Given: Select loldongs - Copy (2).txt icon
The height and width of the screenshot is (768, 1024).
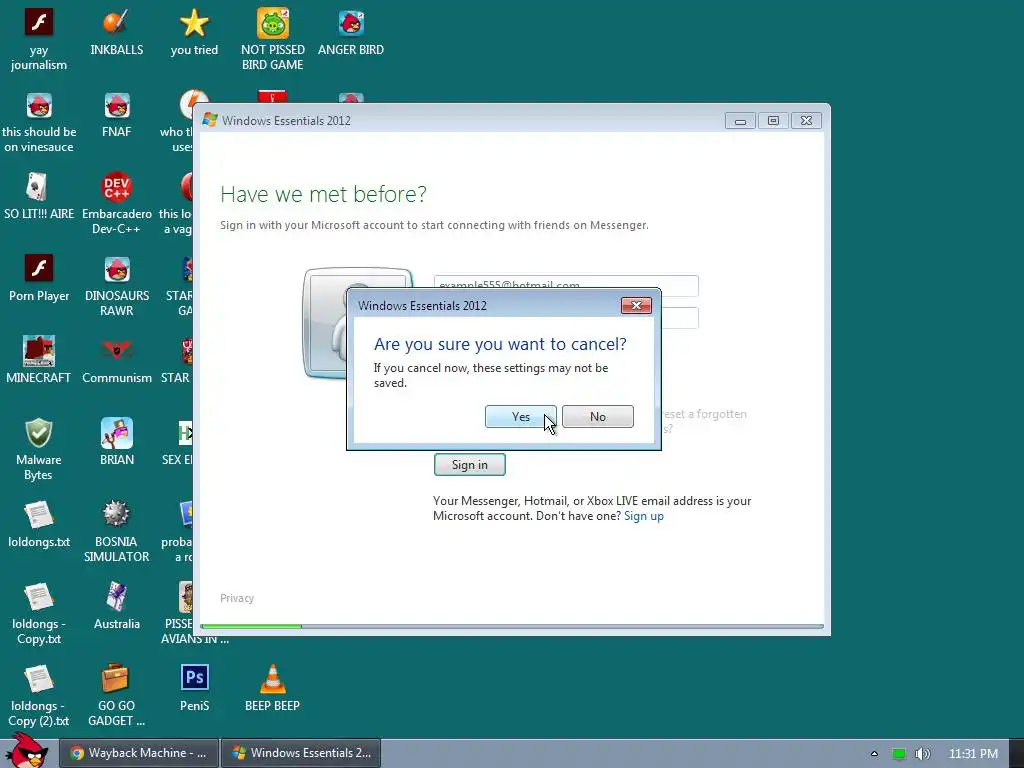Looking at the screenshot, I should (39, 696).
